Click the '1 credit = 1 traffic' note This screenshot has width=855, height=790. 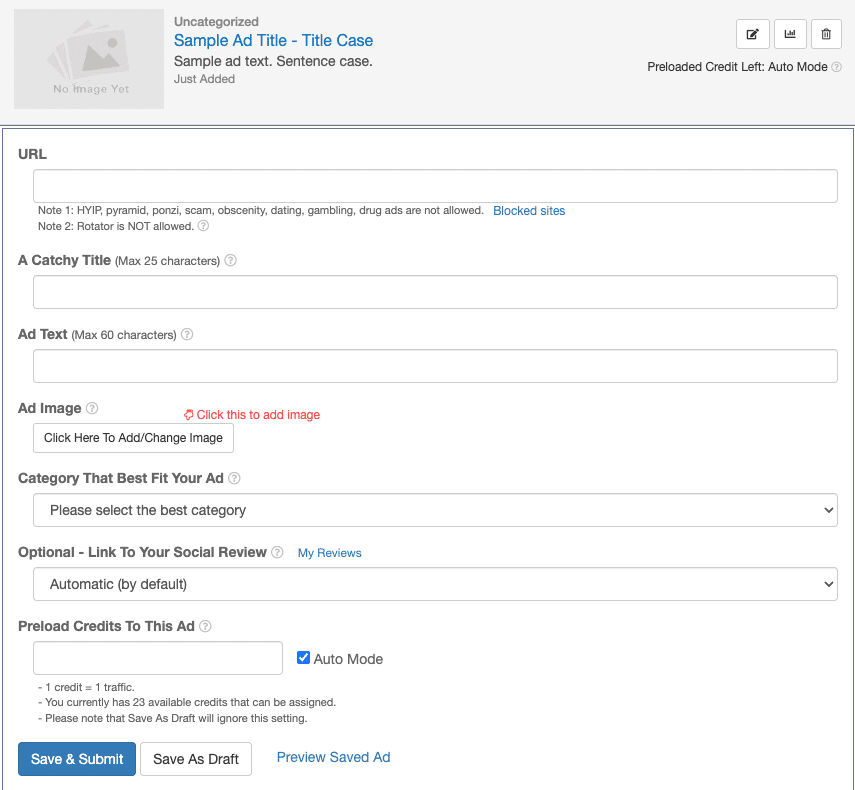pos(86,687)
